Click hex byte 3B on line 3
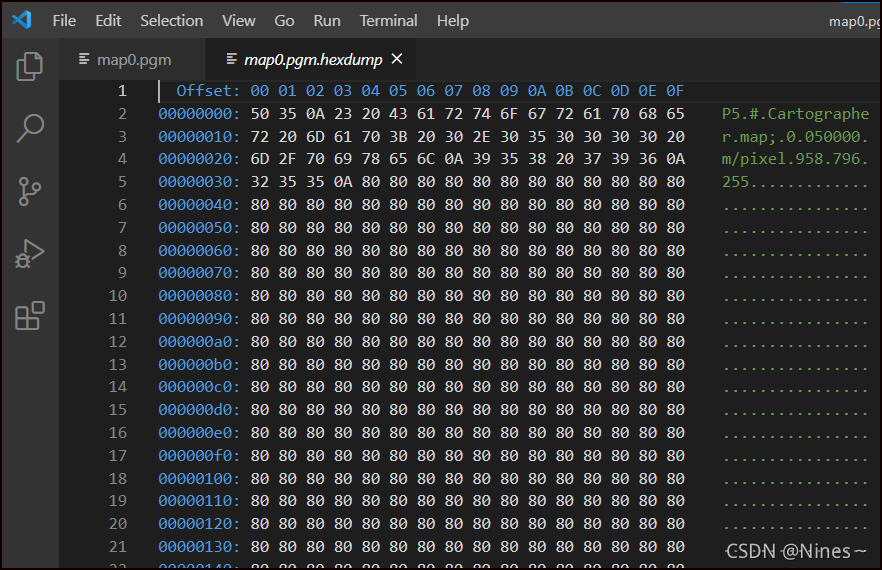The width and height of the screenshot is (882, 570). click(398, 137)
